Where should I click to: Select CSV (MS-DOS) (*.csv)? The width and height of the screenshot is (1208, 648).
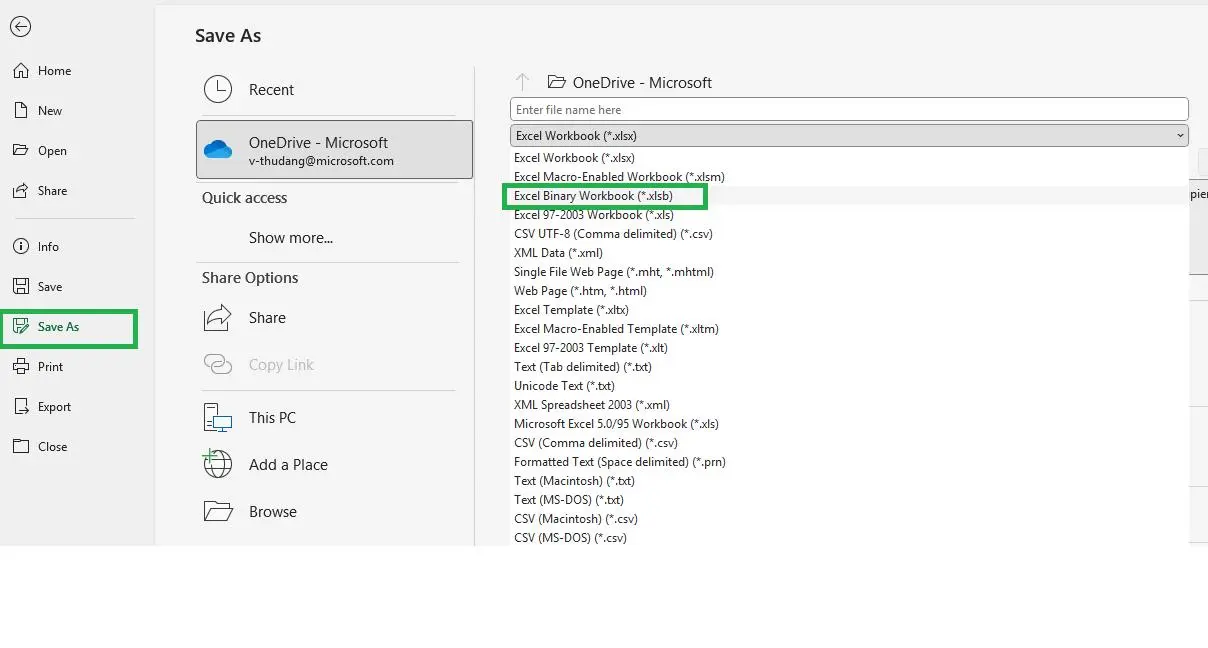[x=570, y=538]
